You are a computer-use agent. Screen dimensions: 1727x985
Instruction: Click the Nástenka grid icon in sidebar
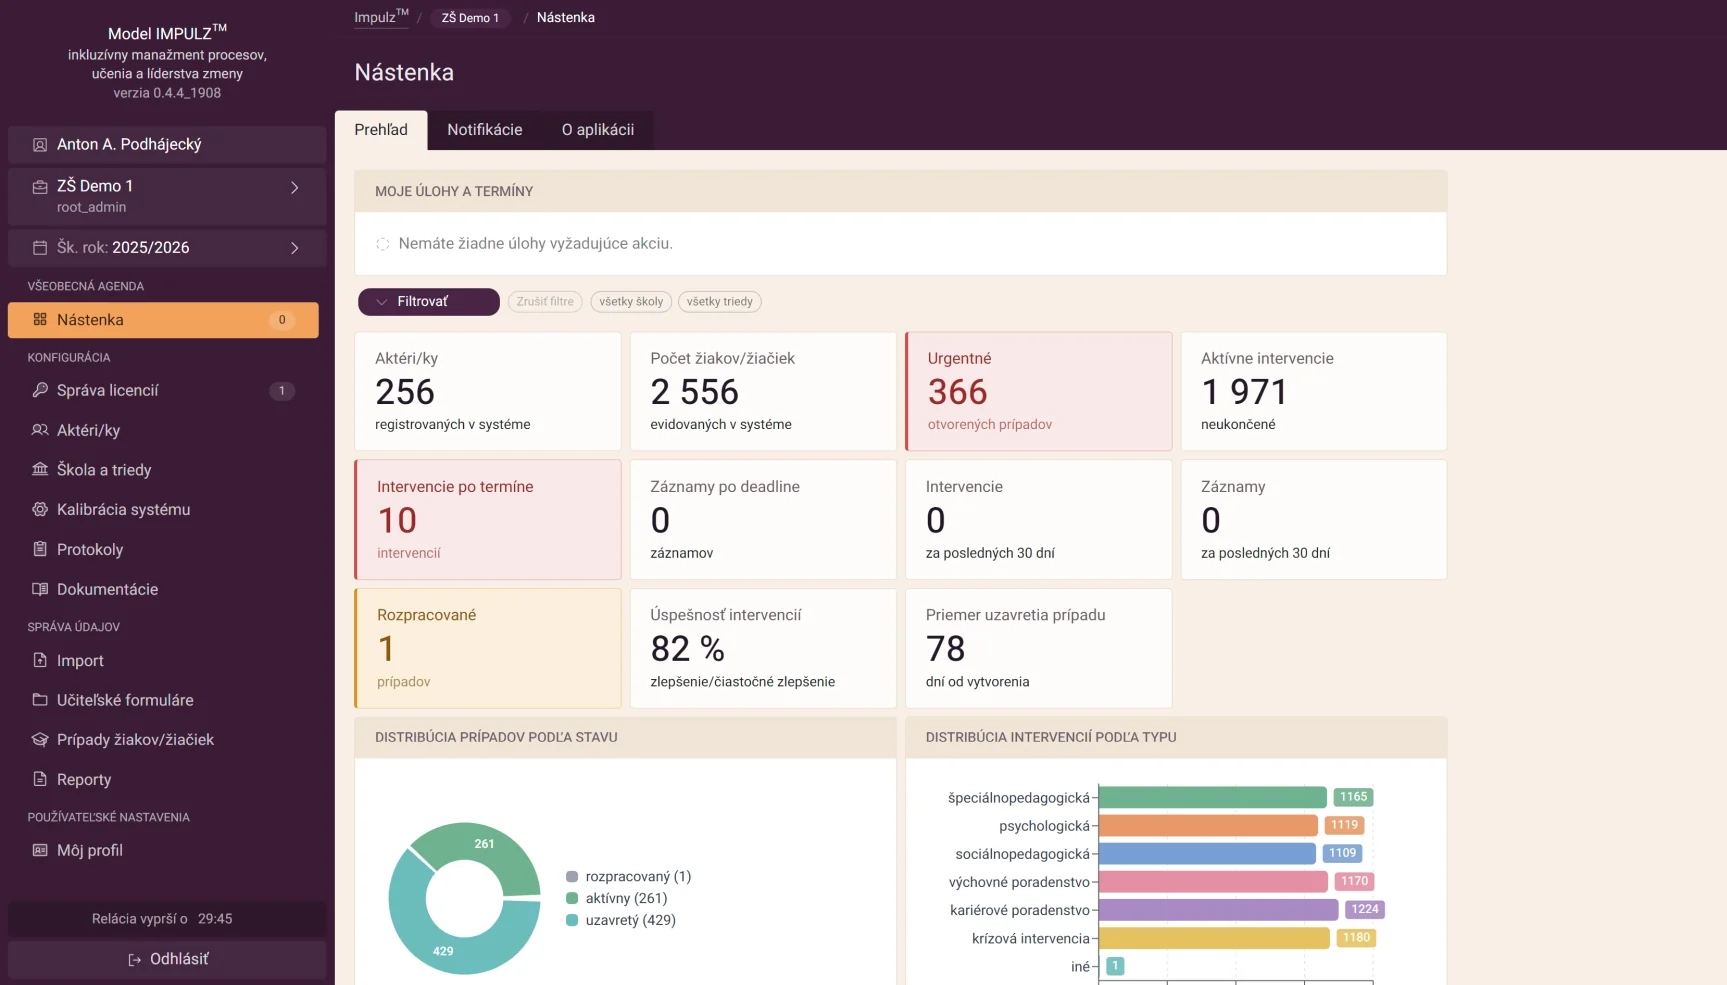pyautogui.click(x=40, y=320)
